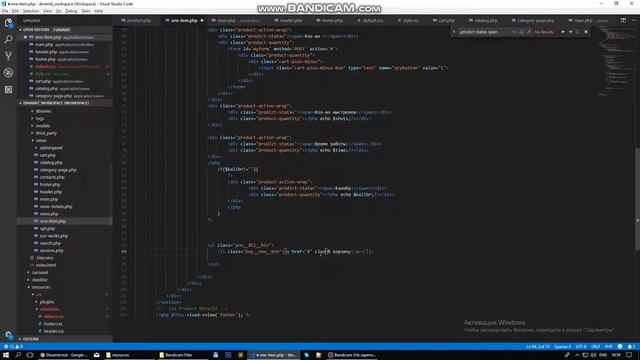The height and width of the screenshot is (360, 640).
Task: Expand replace mode in find widget
Action: tap(454, 32)
